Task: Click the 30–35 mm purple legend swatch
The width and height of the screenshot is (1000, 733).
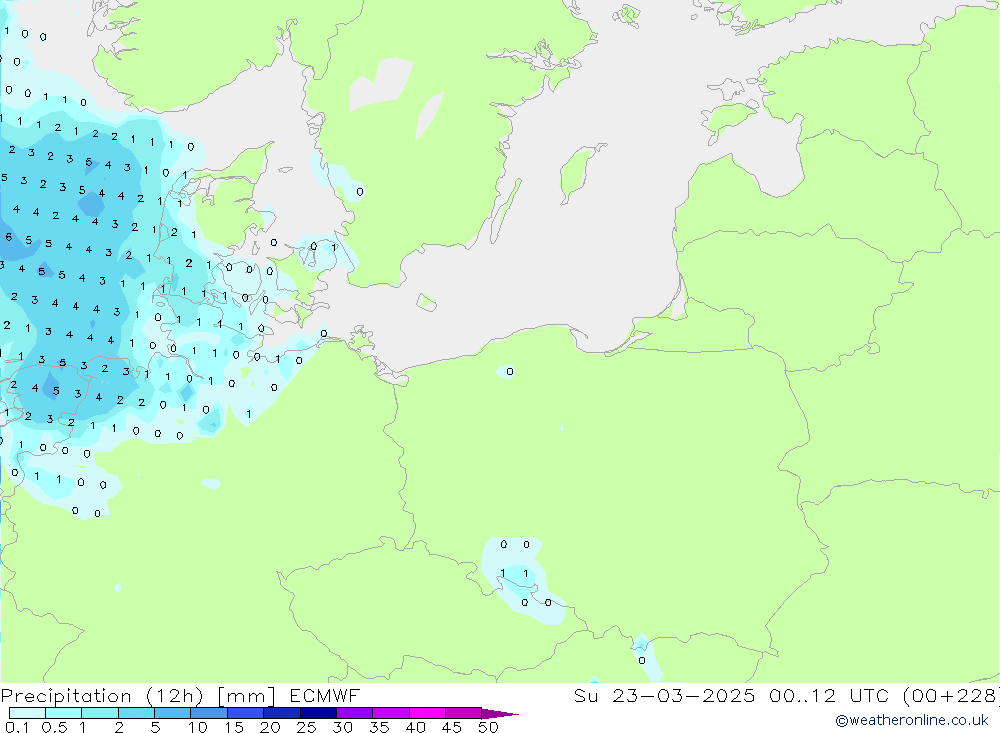Action: [x=354, y=713]
